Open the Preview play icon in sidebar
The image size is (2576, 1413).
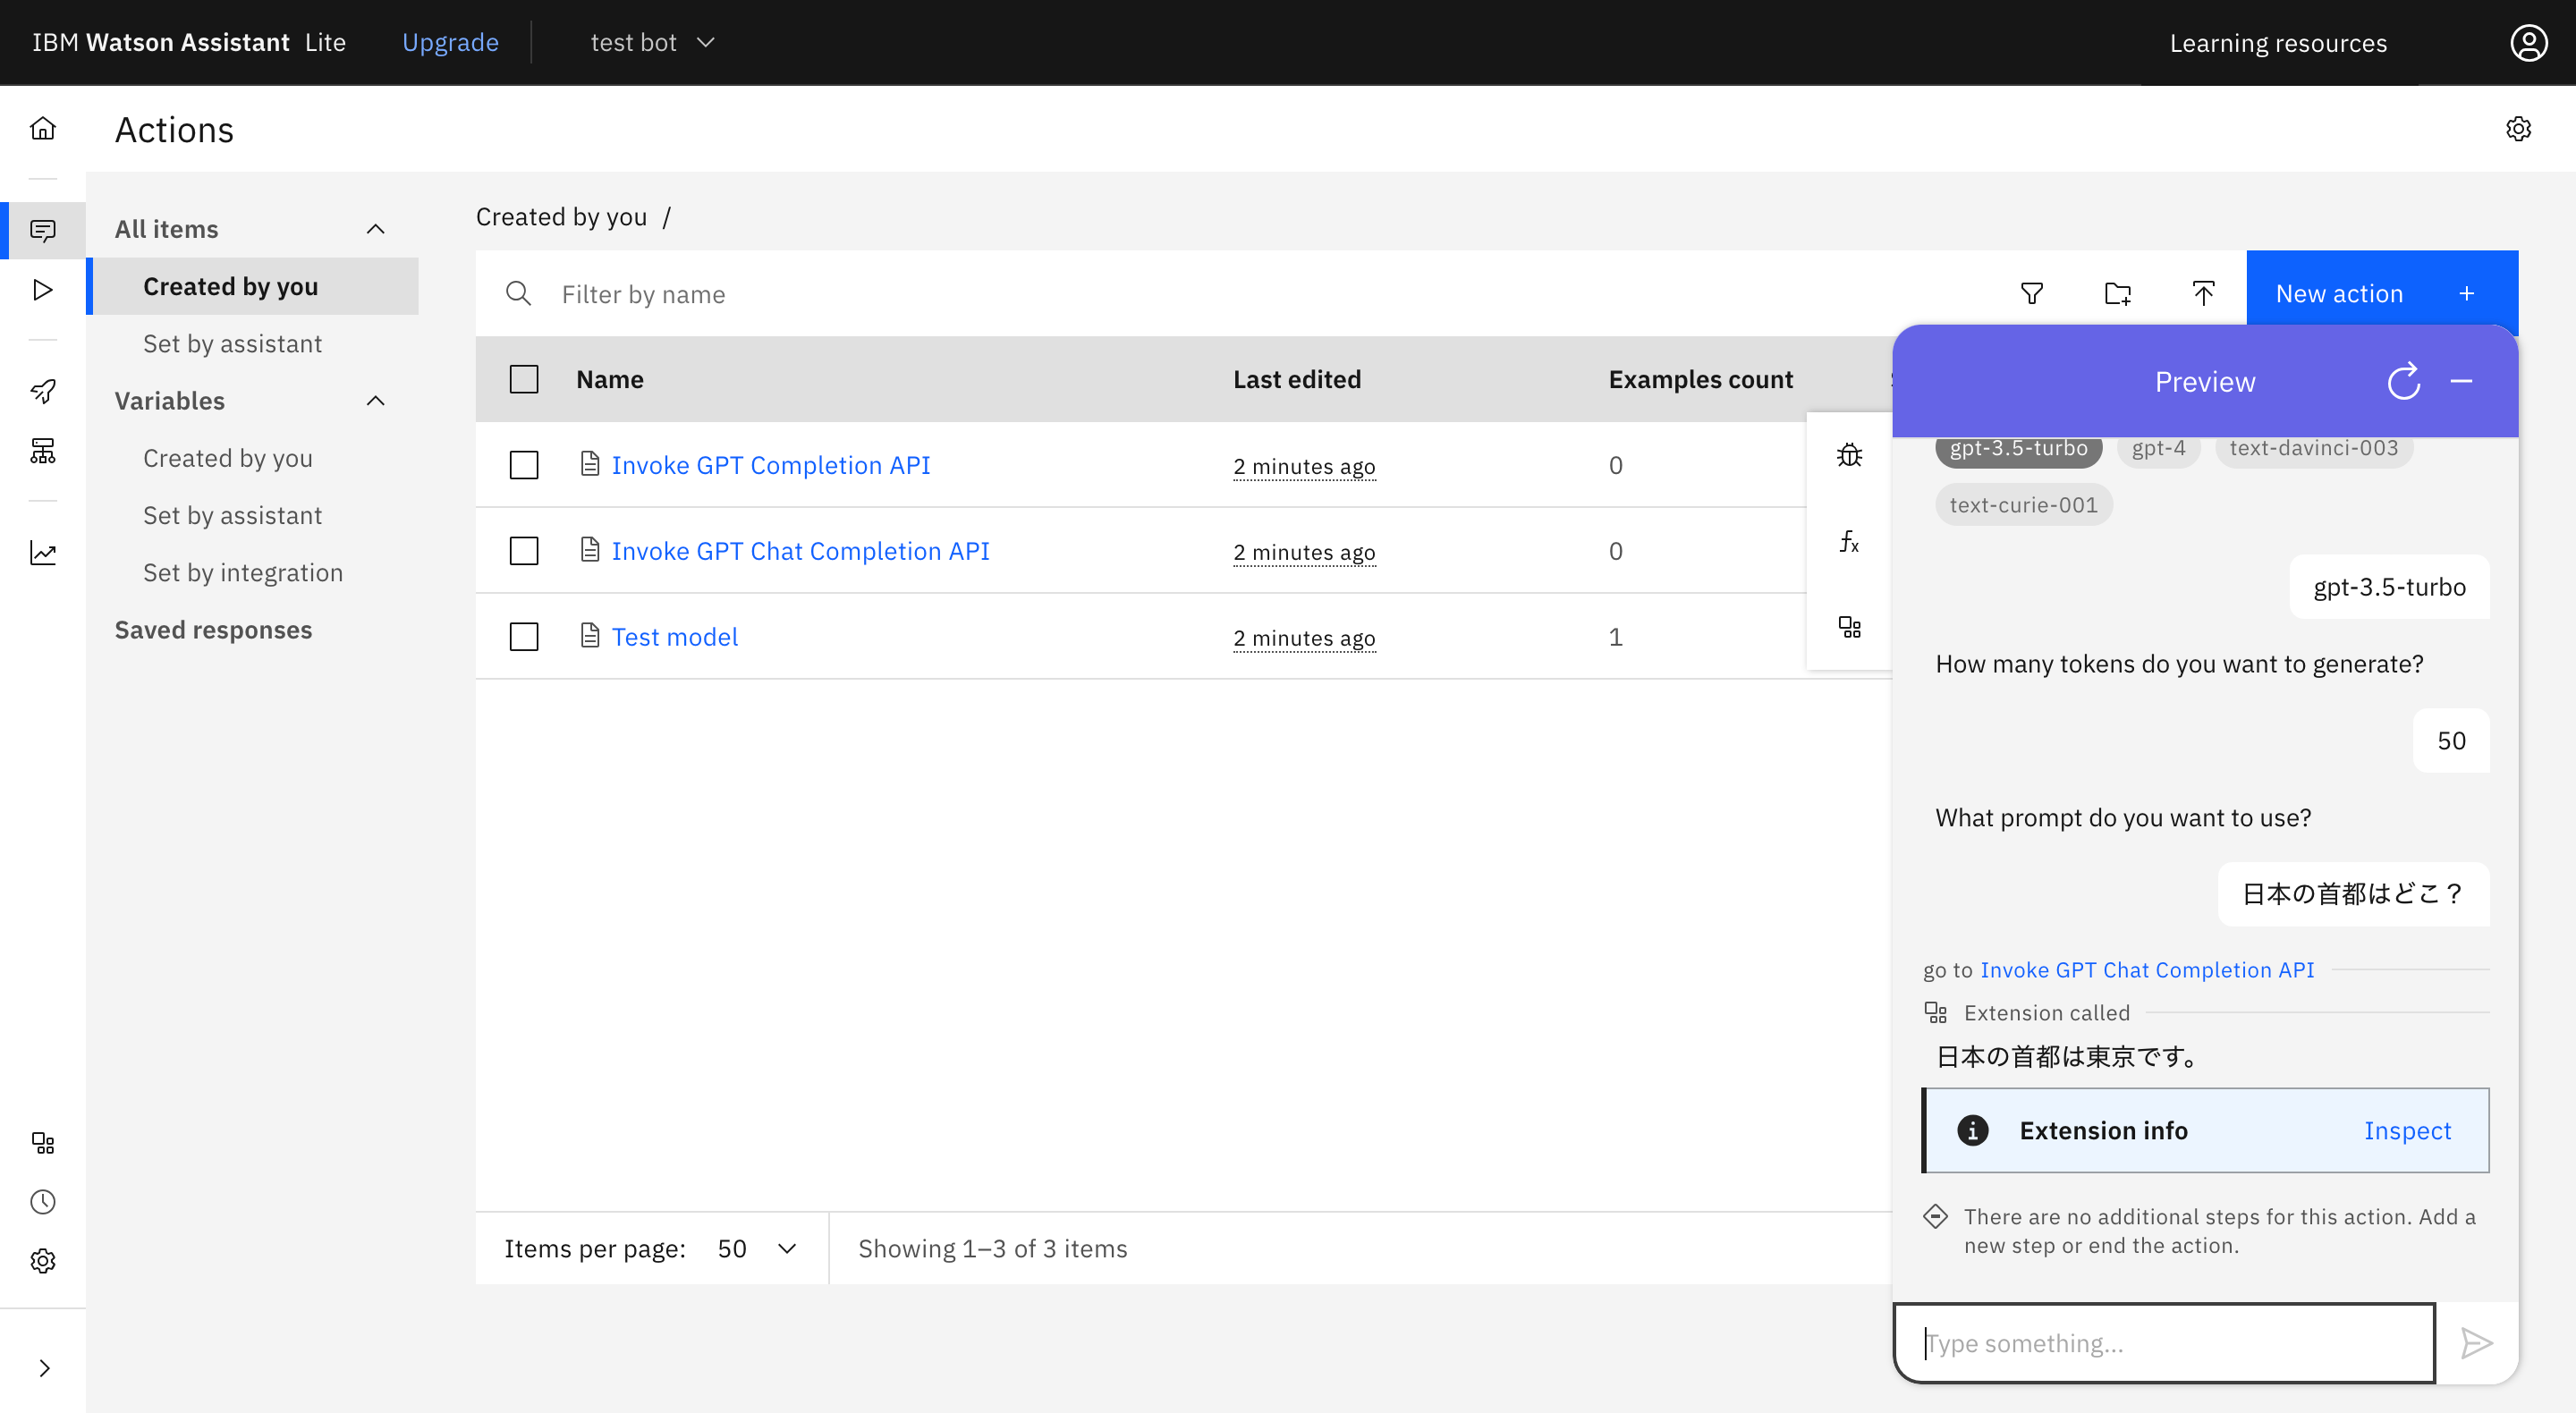click(x=43, y=290)
